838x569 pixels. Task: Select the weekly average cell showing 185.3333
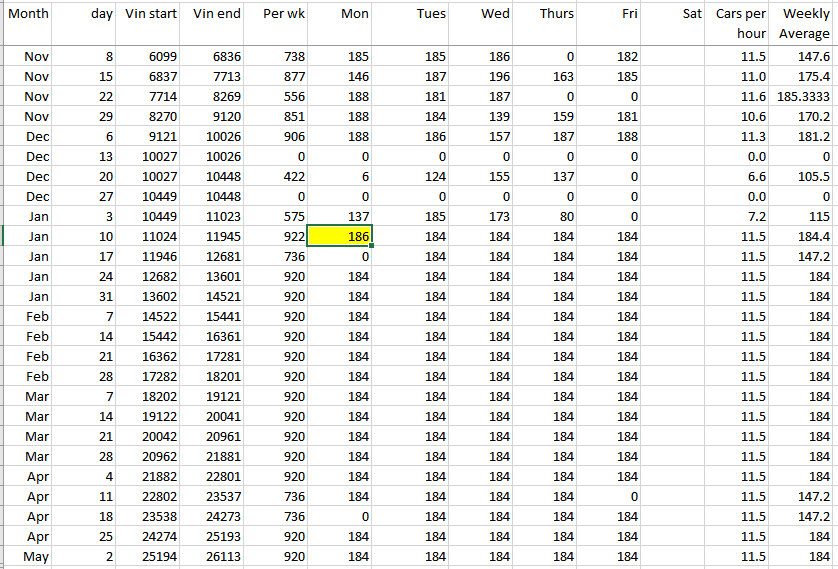coord(805,97)
